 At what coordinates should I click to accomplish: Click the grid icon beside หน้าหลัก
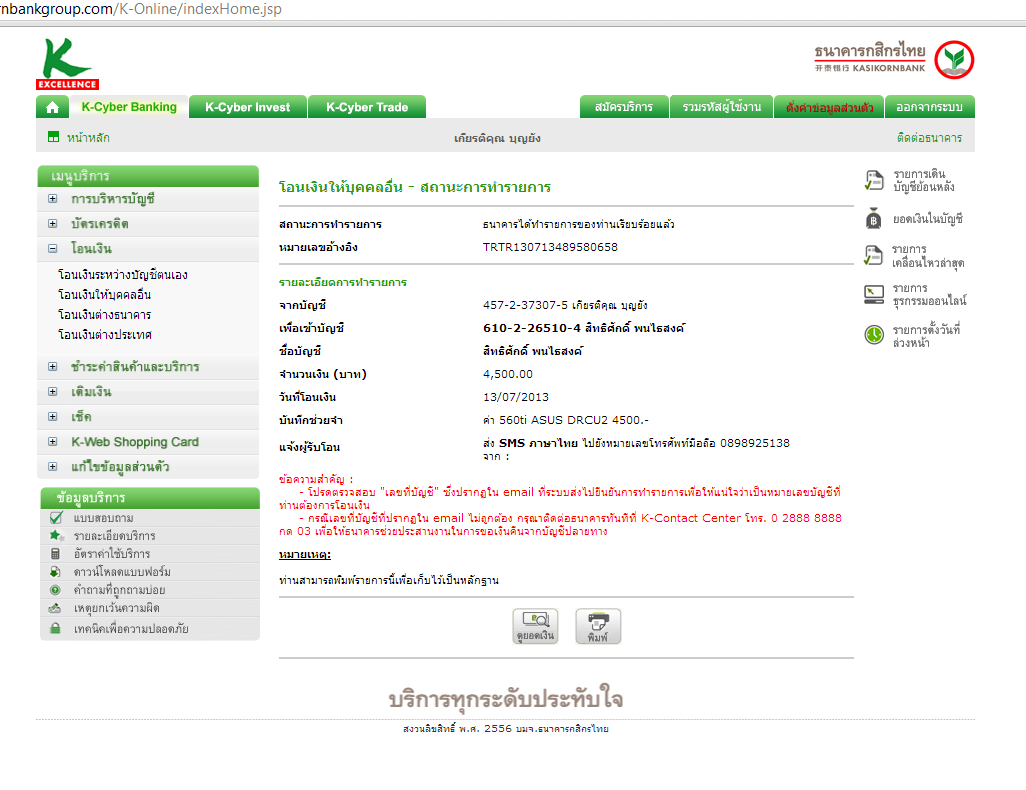pos(54,137)
